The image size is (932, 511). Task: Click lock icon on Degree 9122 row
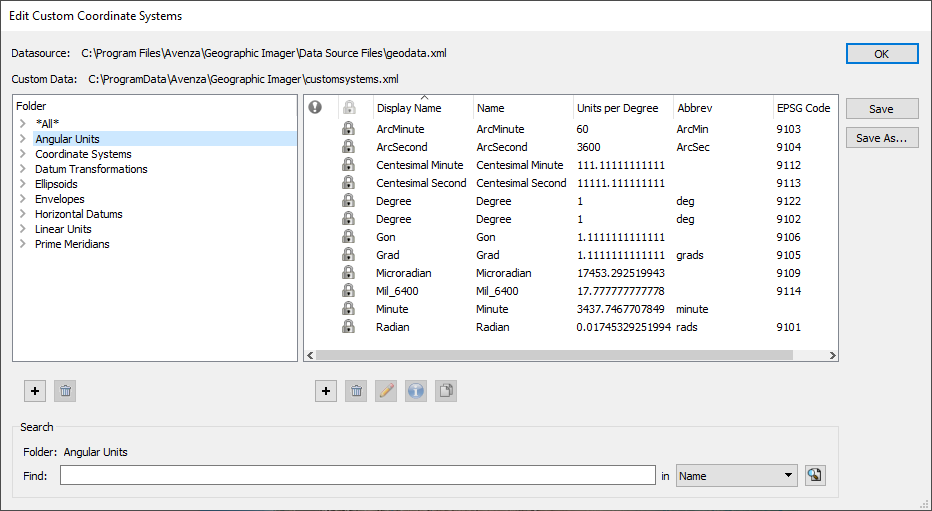point(348,201)
